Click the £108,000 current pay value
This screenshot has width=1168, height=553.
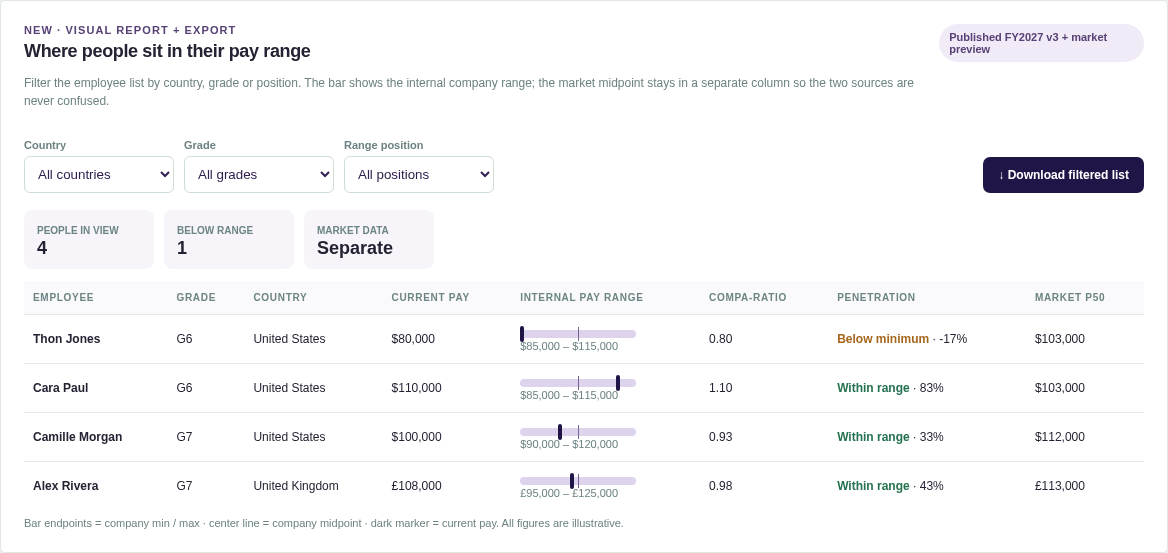click(416, 487)
